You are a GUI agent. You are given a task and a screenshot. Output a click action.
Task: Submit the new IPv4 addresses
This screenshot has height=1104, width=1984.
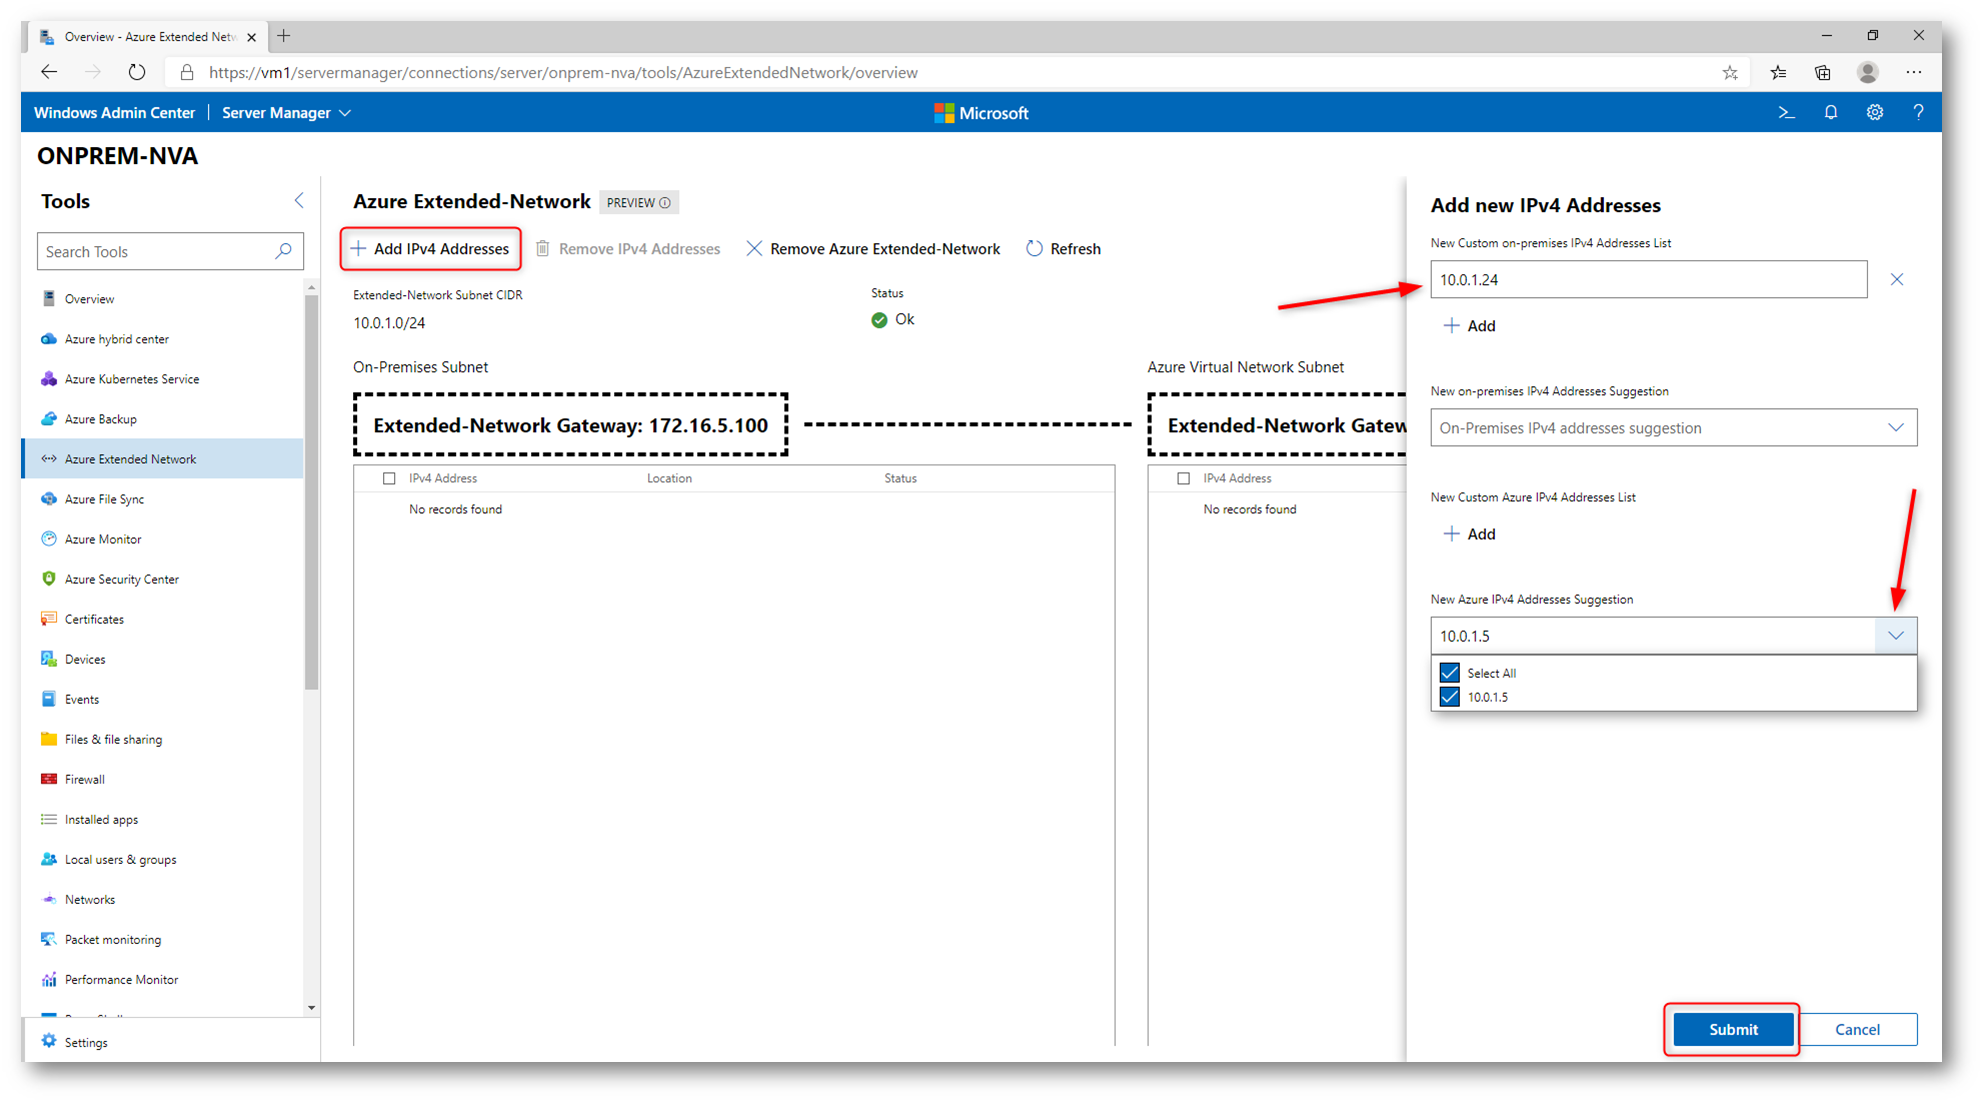point(1732,1028)
